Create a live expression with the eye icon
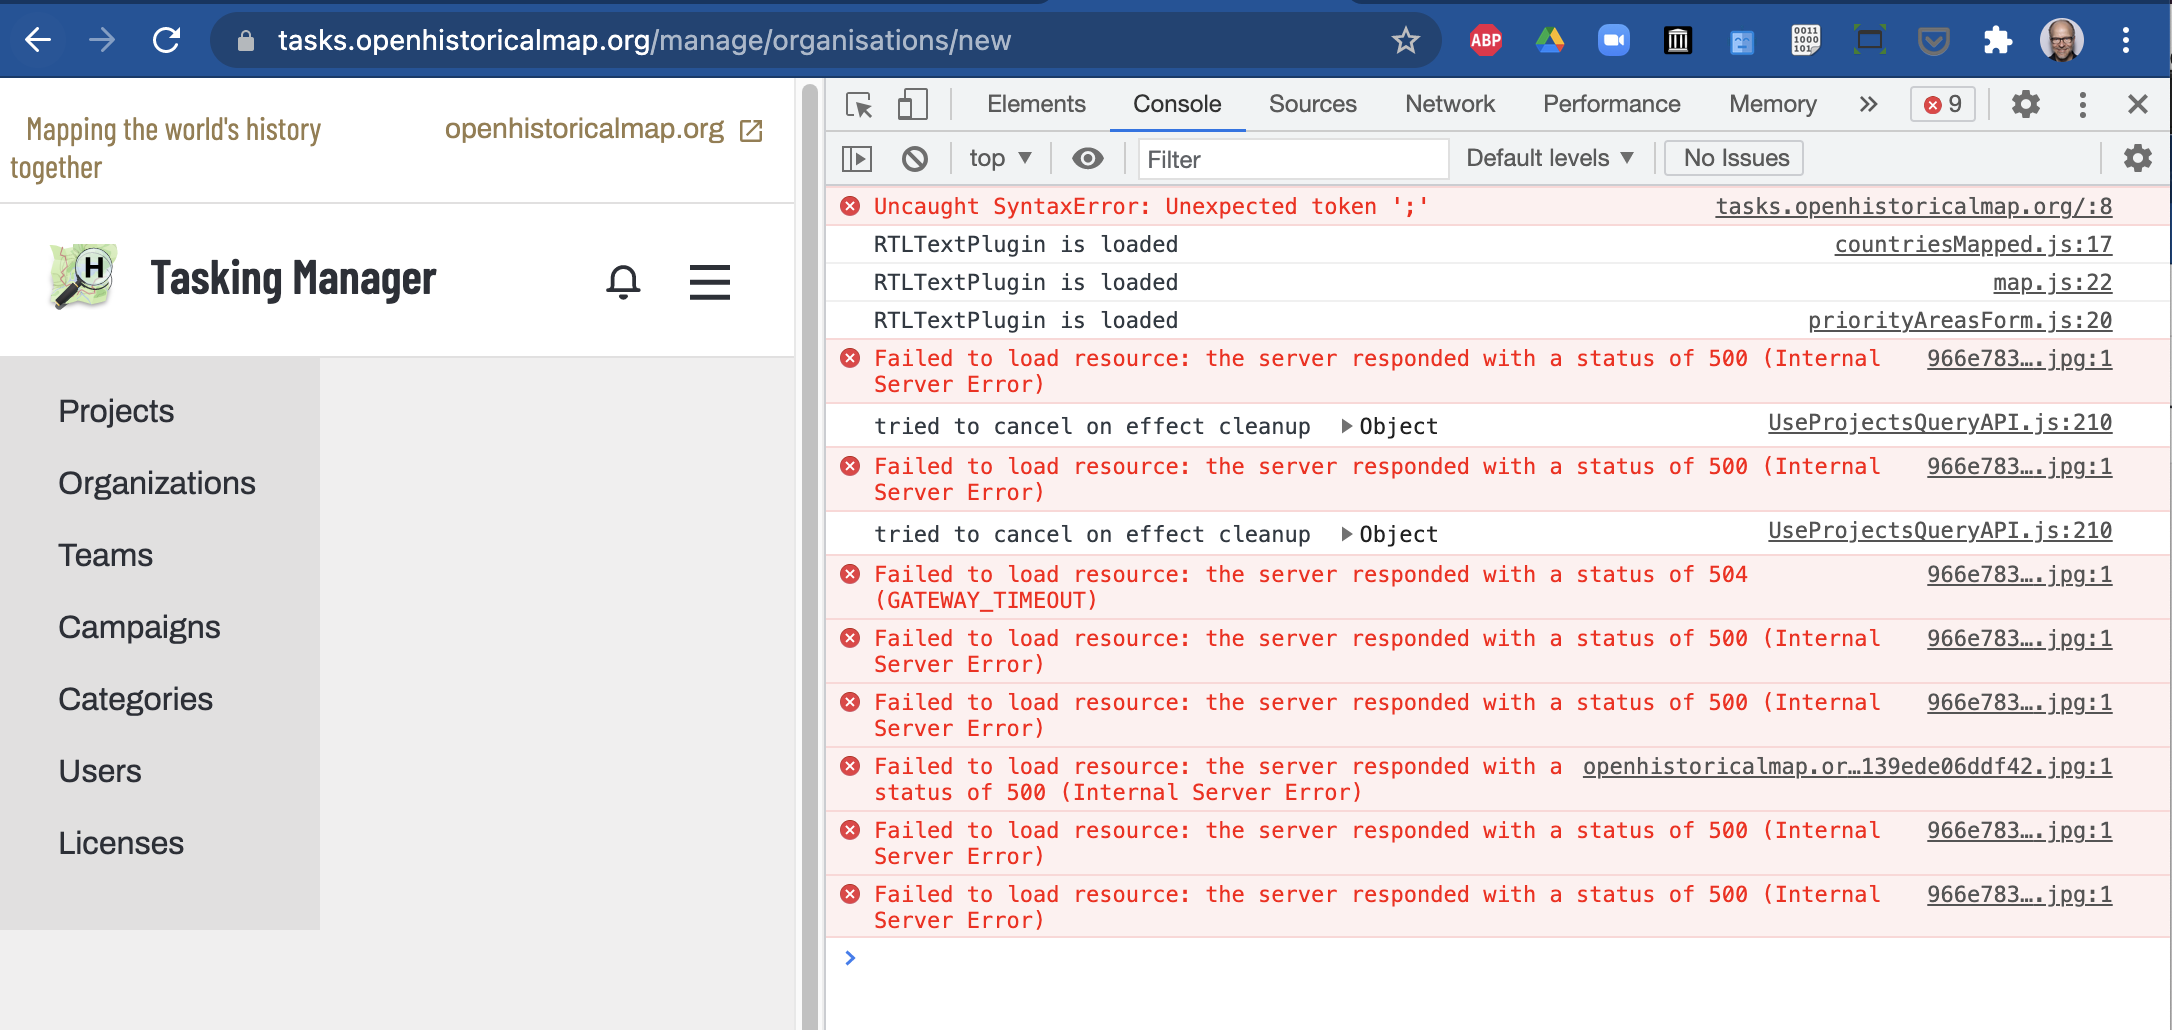 pos(1088,158)
